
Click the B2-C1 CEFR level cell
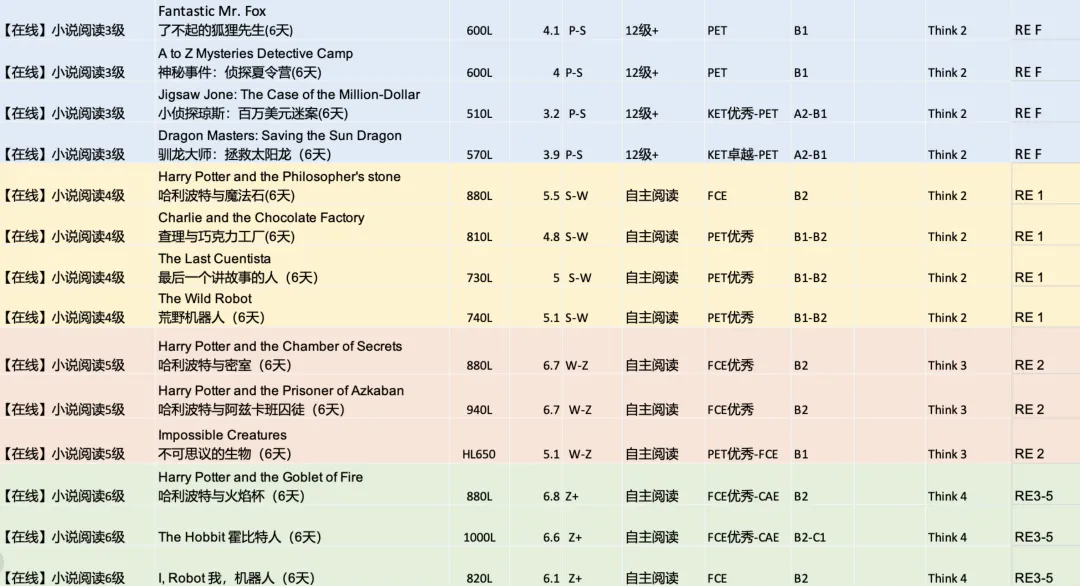pos(809,537)
